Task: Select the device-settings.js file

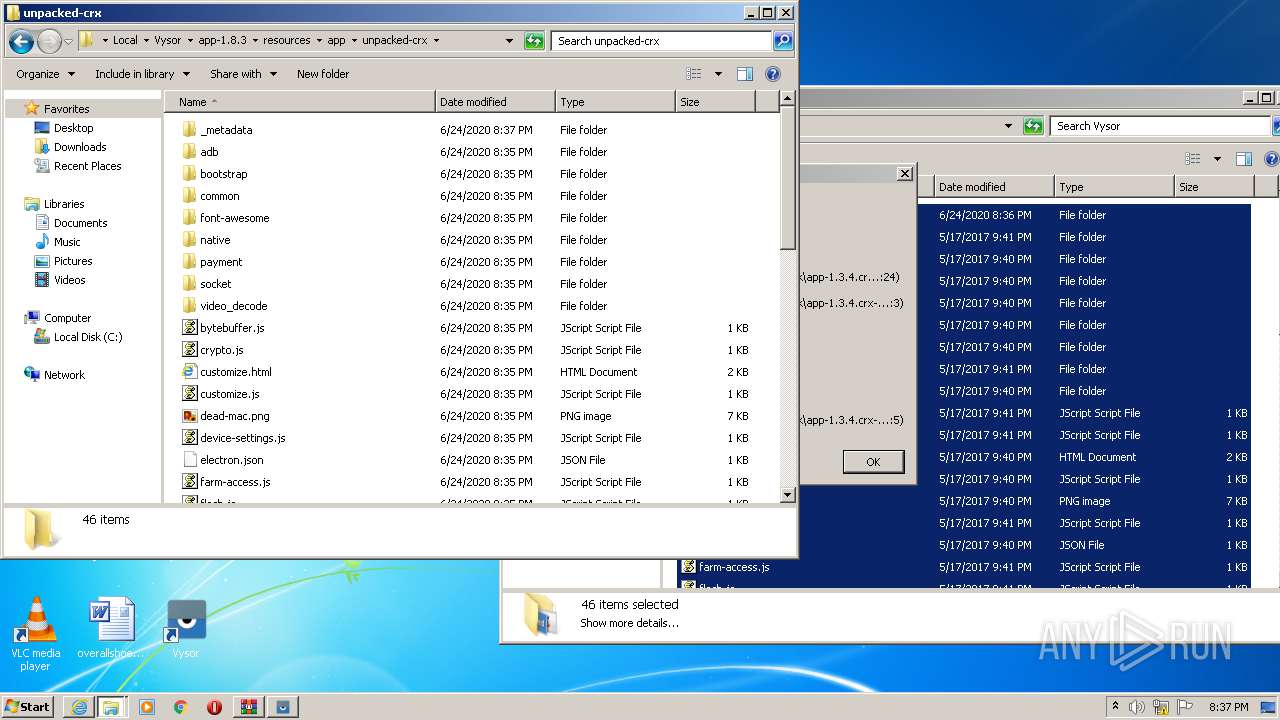Action: [242, 438]
